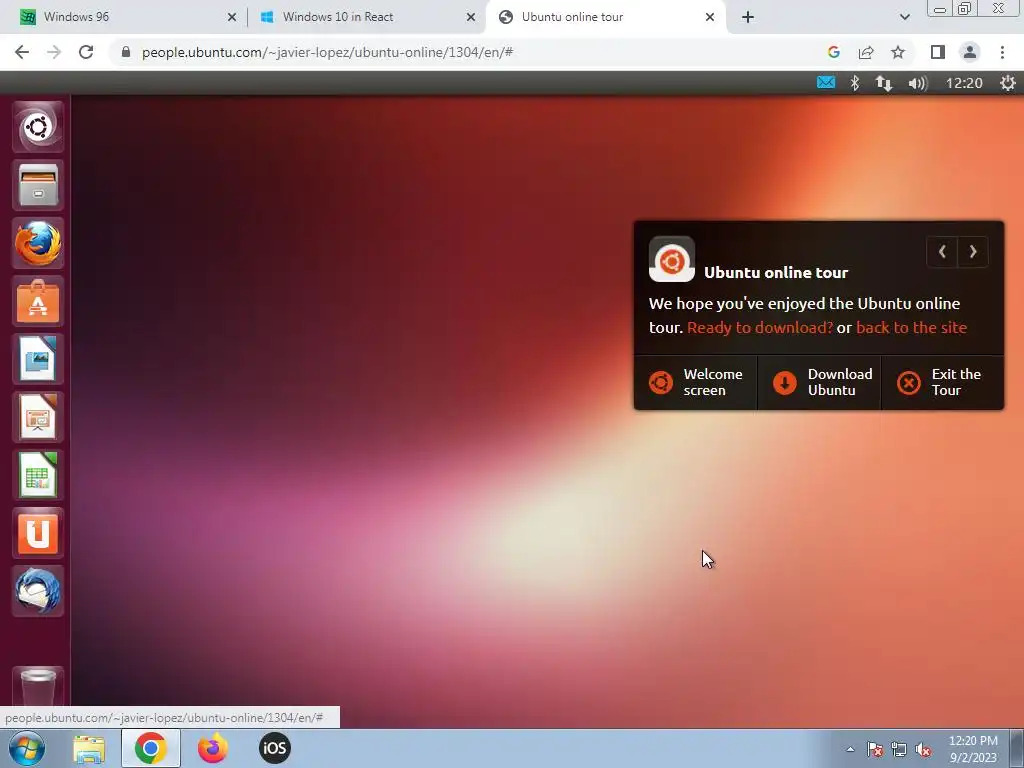Open the messaging envelope indicator in Ubuntu panel
The image size is (1024, 768).
click(x=825, y=83)
